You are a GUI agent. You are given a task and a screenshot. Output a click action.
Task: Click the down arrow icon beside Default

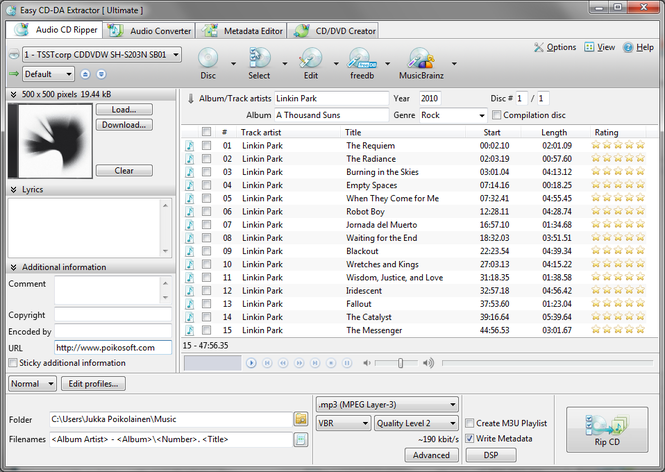pyautogui.click(x=101, y=74)
